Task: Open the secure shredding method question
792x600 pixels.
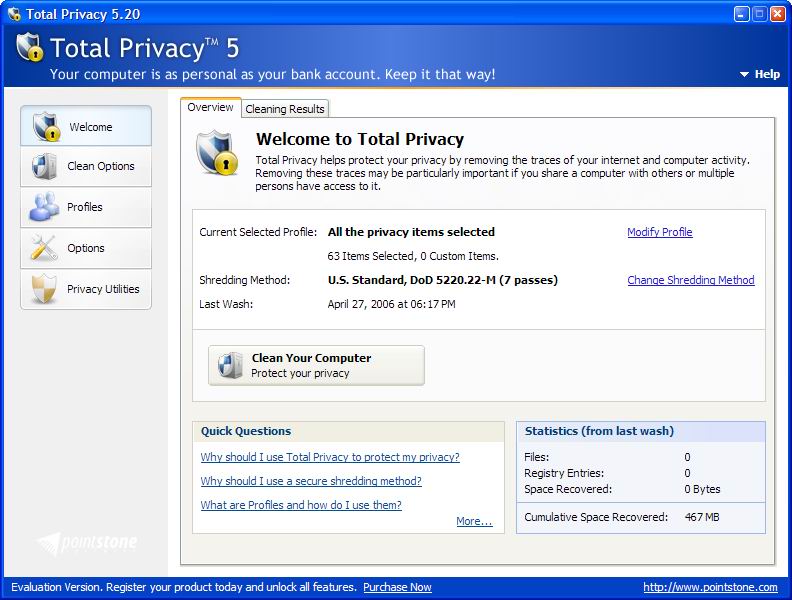Action: point(311,481)
